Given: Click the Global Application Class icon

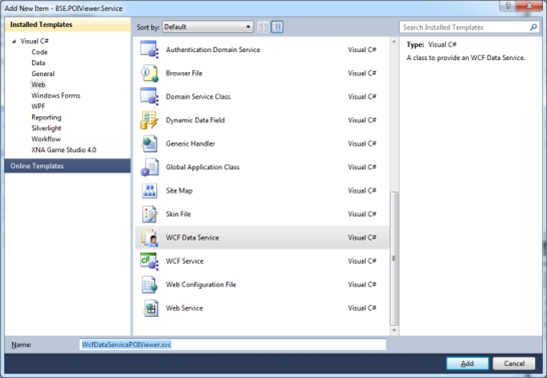Looking at the screenshot, I should 149,167.
